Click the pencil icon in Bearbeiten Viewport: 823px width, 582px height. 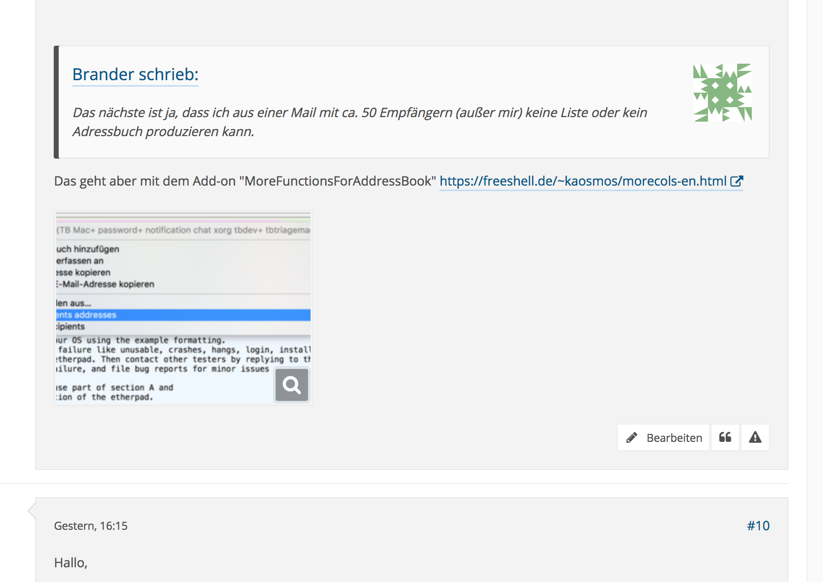[631, 438]
